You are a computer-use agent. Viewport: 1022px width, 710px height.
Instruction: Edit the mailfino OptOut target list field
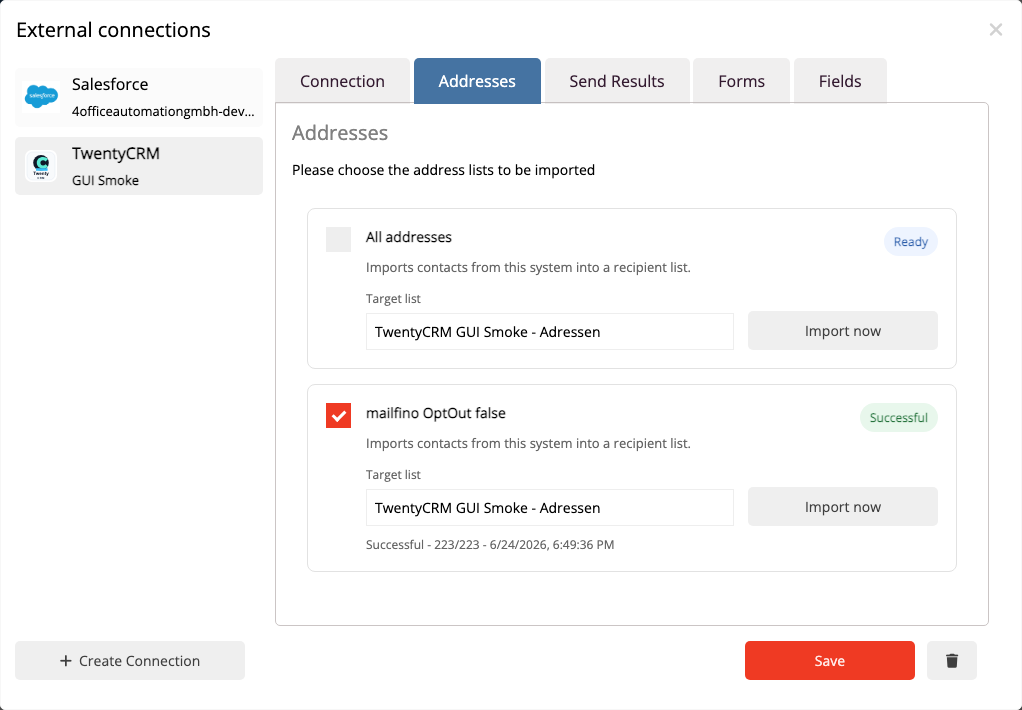(549, 508)
